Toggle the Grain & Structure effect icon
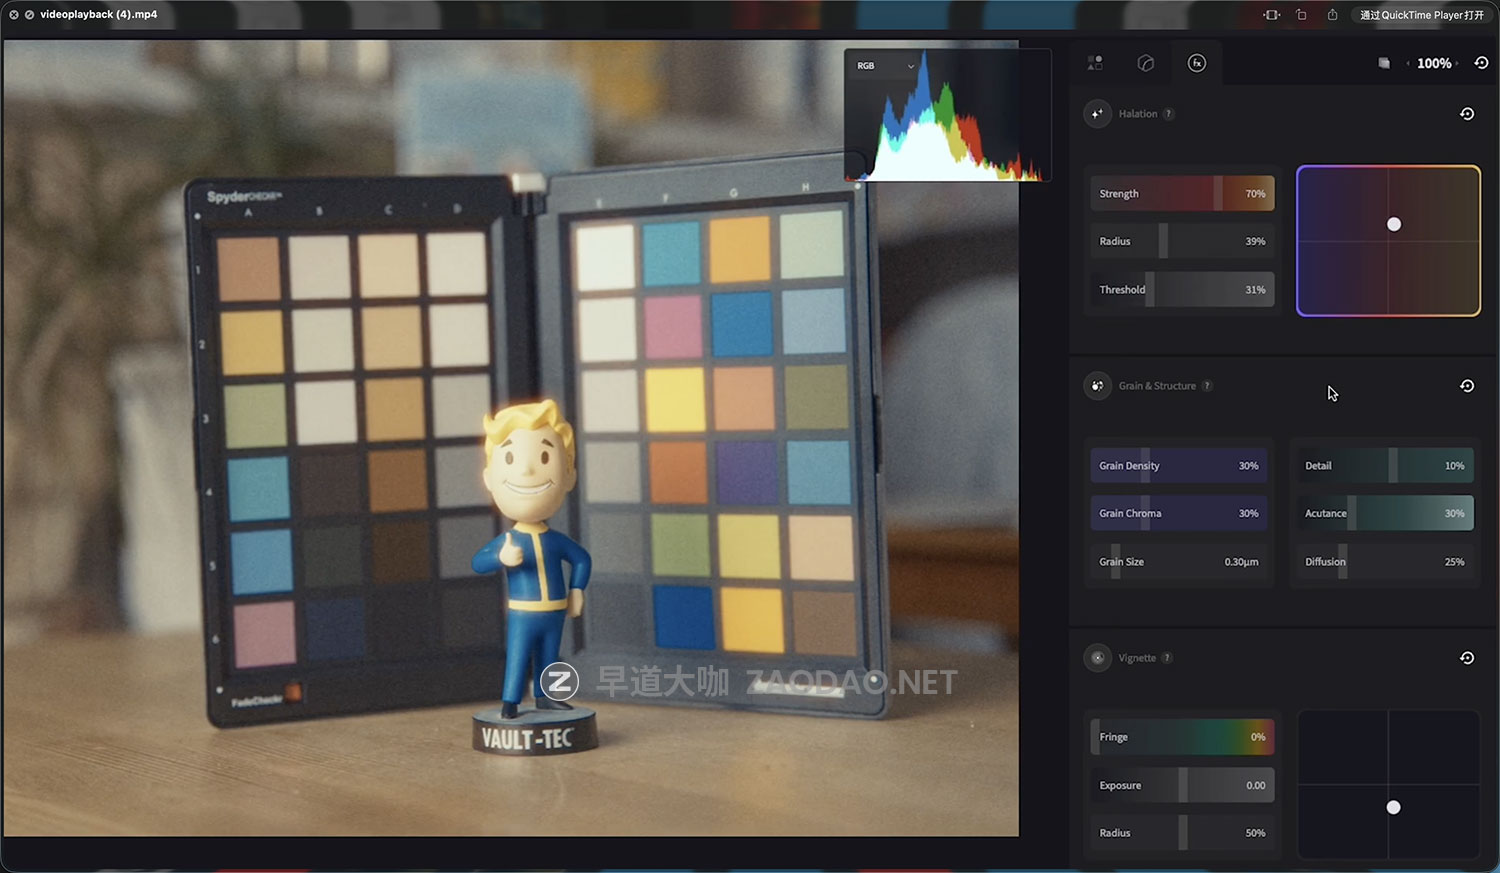 coord(1097,386)
